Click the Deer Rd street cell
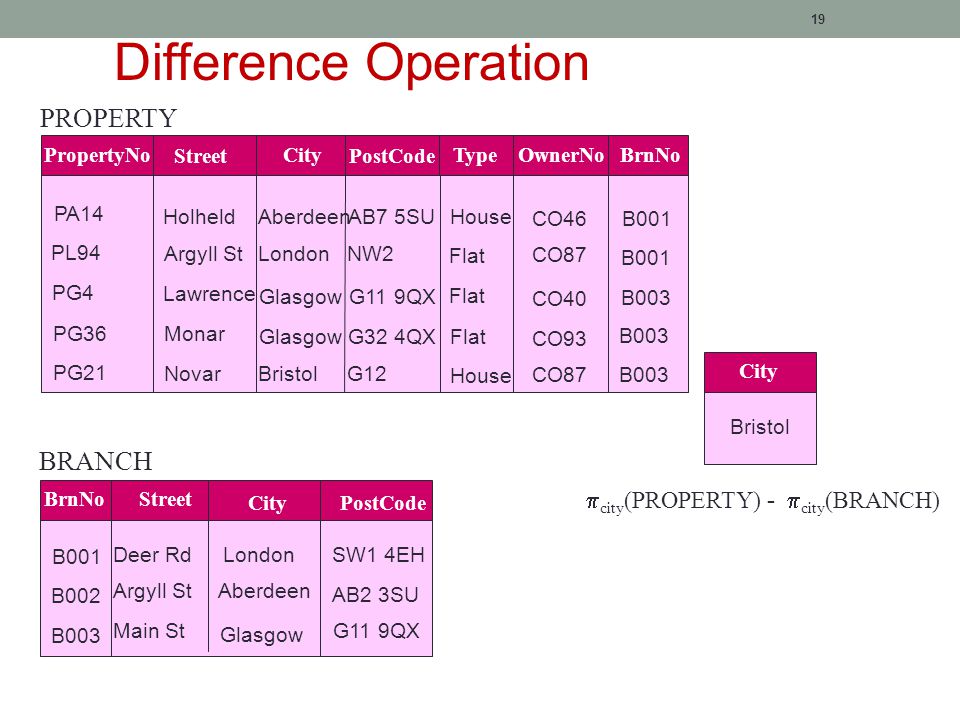960x720 pixels. [x=152, y=555]
